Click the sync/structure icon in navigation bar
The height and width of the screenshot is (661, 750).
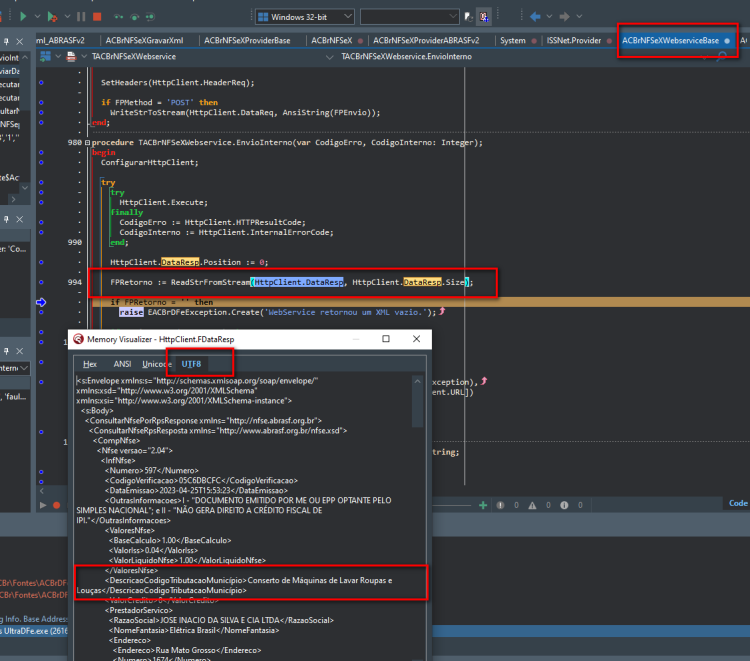tap(45, 56)
